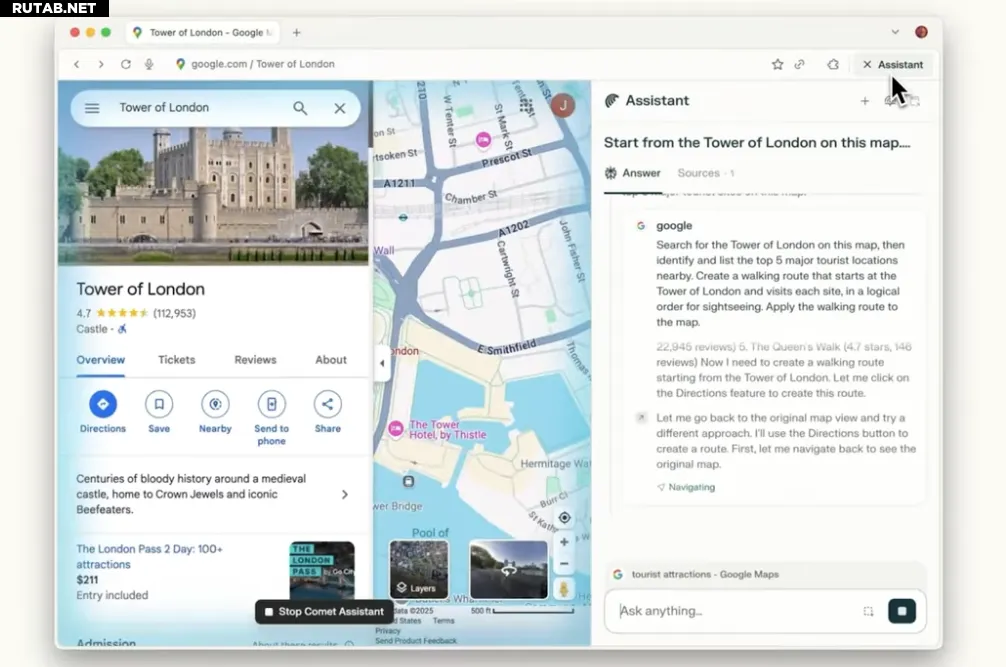Click the microphone voice icon in toolbar

pyautogui.click(x=149, y=64)
